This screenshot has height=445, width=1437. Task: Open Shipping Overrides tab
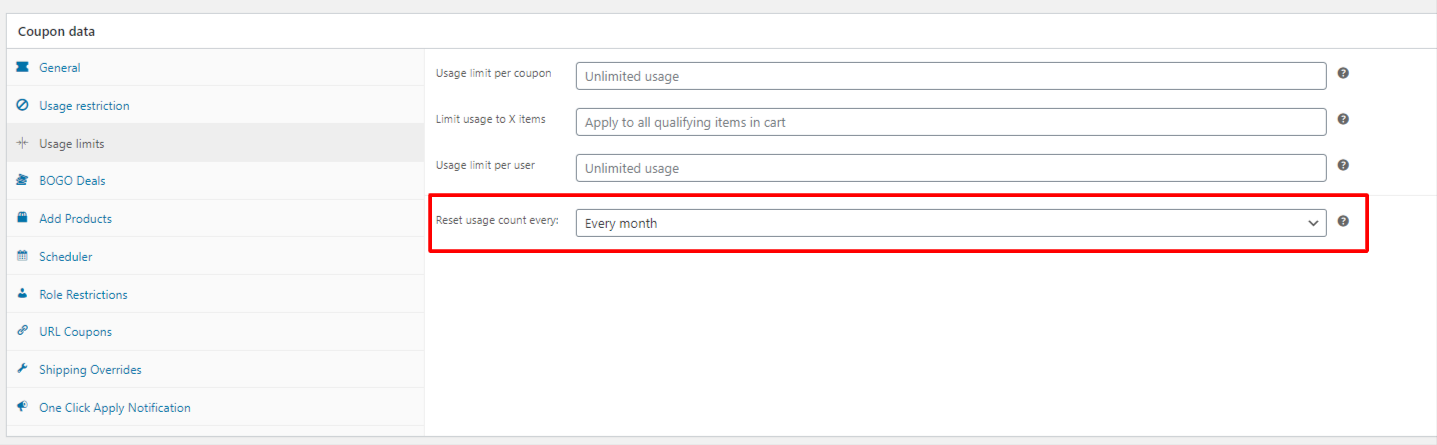click(x=216, y=369)
